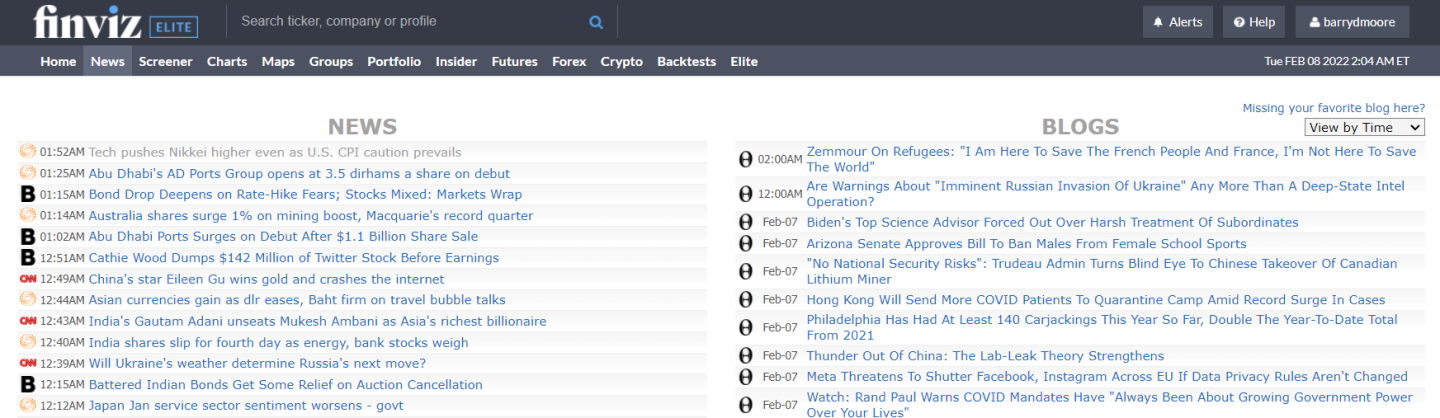Viewport: 1440px width, 418px height.
Task: Select Futures in the navigation bar
Action: pos(514,61)
